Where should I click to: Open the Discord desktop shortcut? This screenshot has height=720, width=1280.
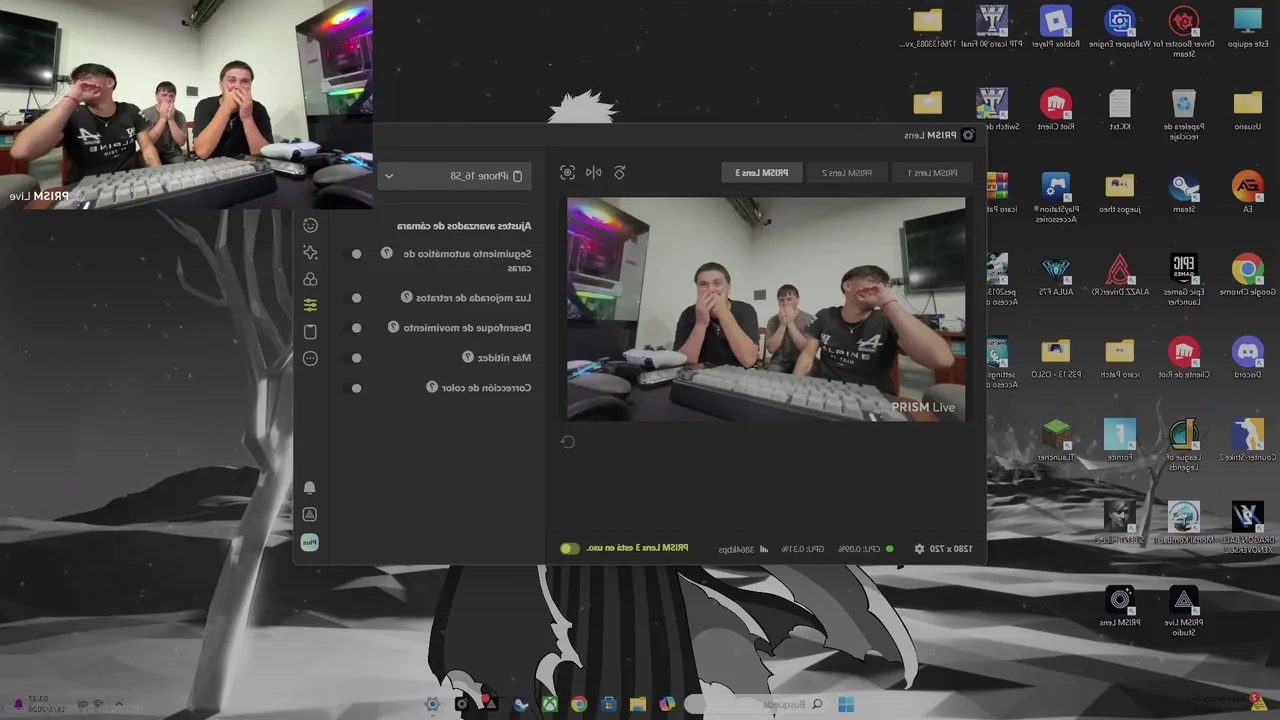coord(1247,357)
